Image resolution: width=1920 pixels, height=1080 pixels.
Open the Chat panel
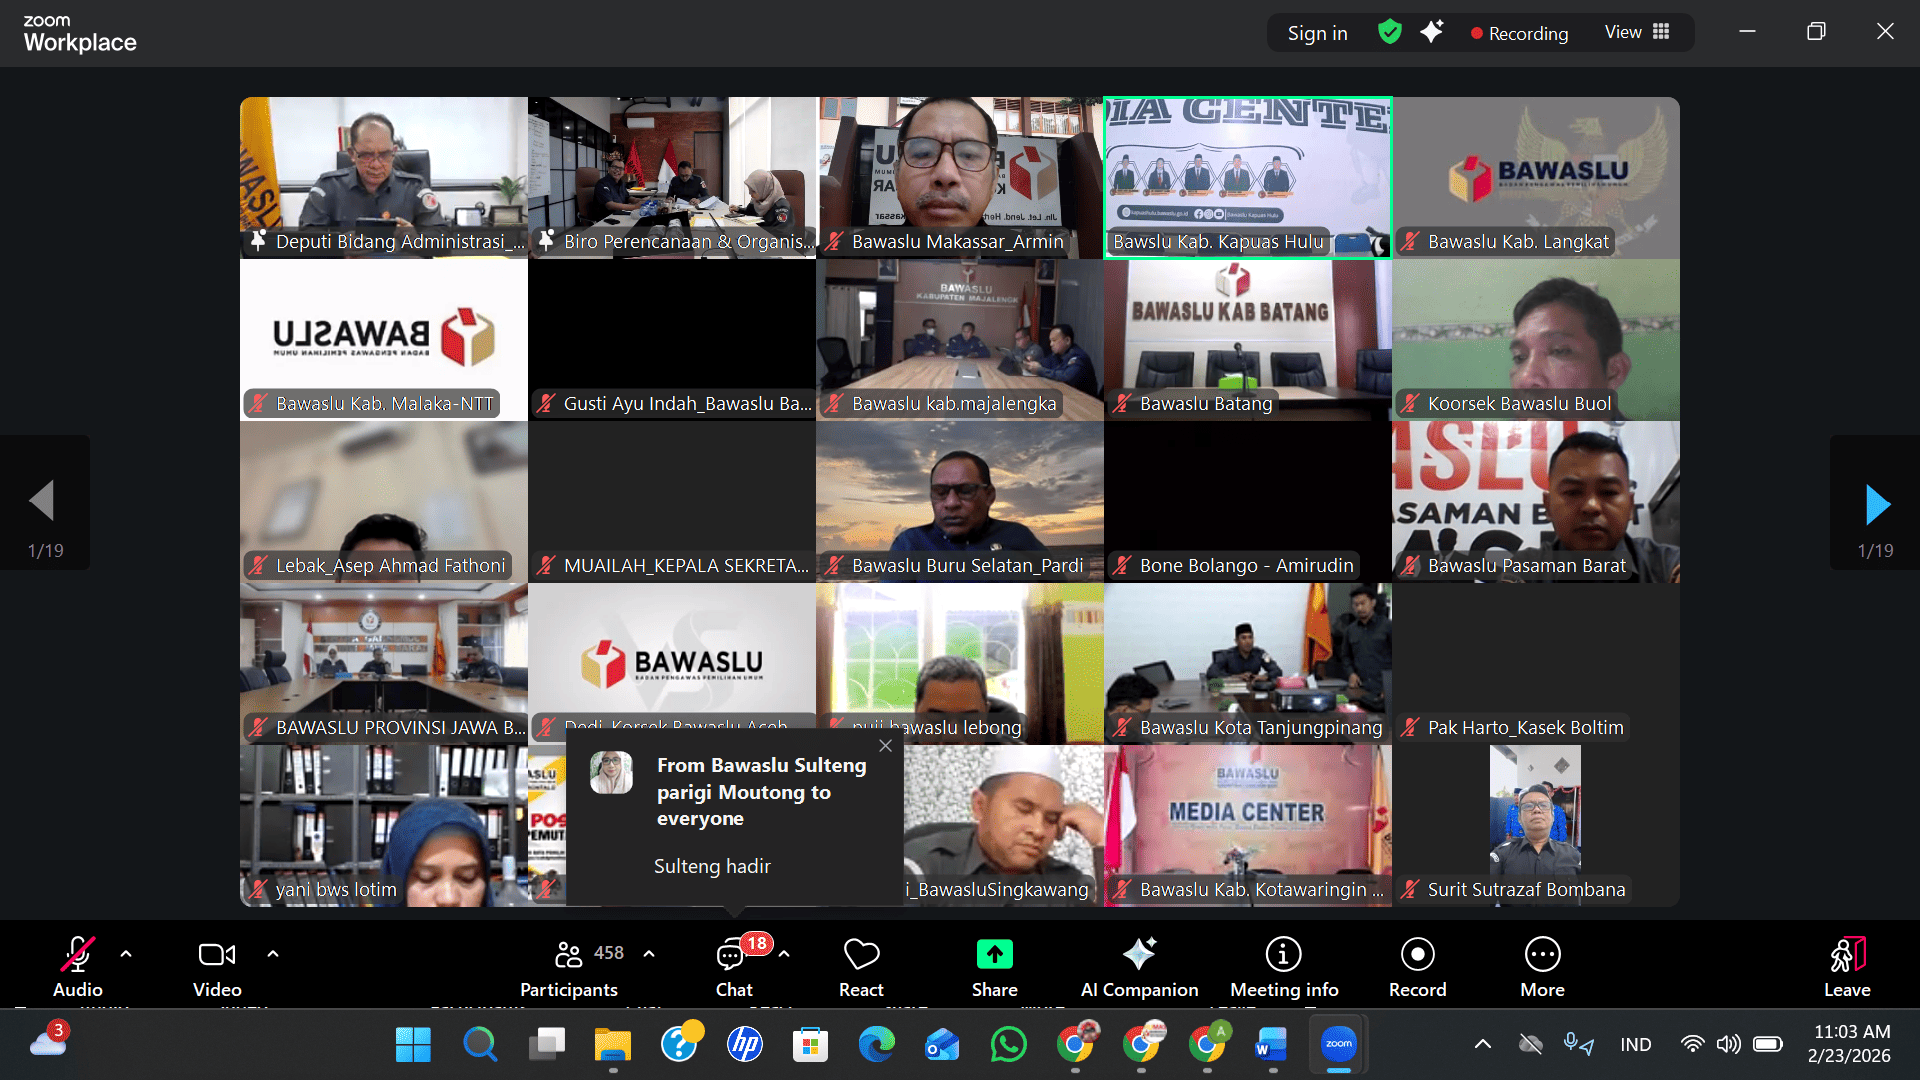click(734, 966)
